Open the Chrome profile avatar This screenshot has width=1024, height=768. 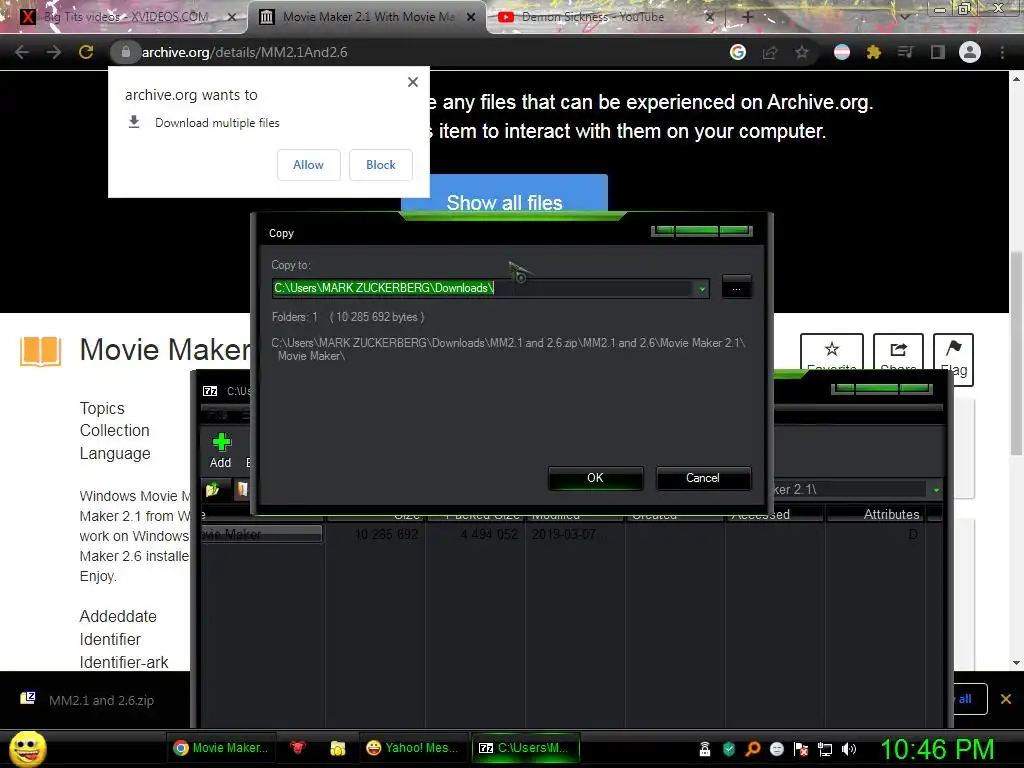click(x=970, y=52)
